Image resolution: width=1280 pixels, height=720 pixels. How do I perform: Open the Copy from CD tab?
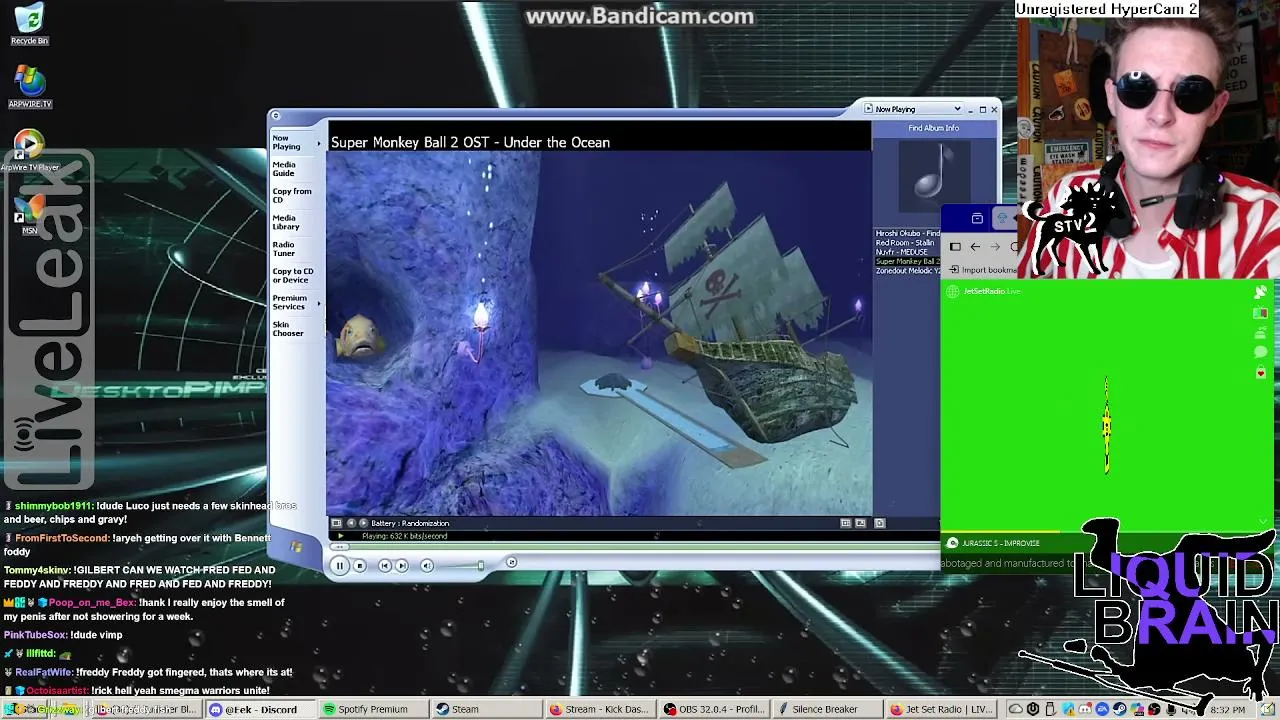click(x=292, y=195)
